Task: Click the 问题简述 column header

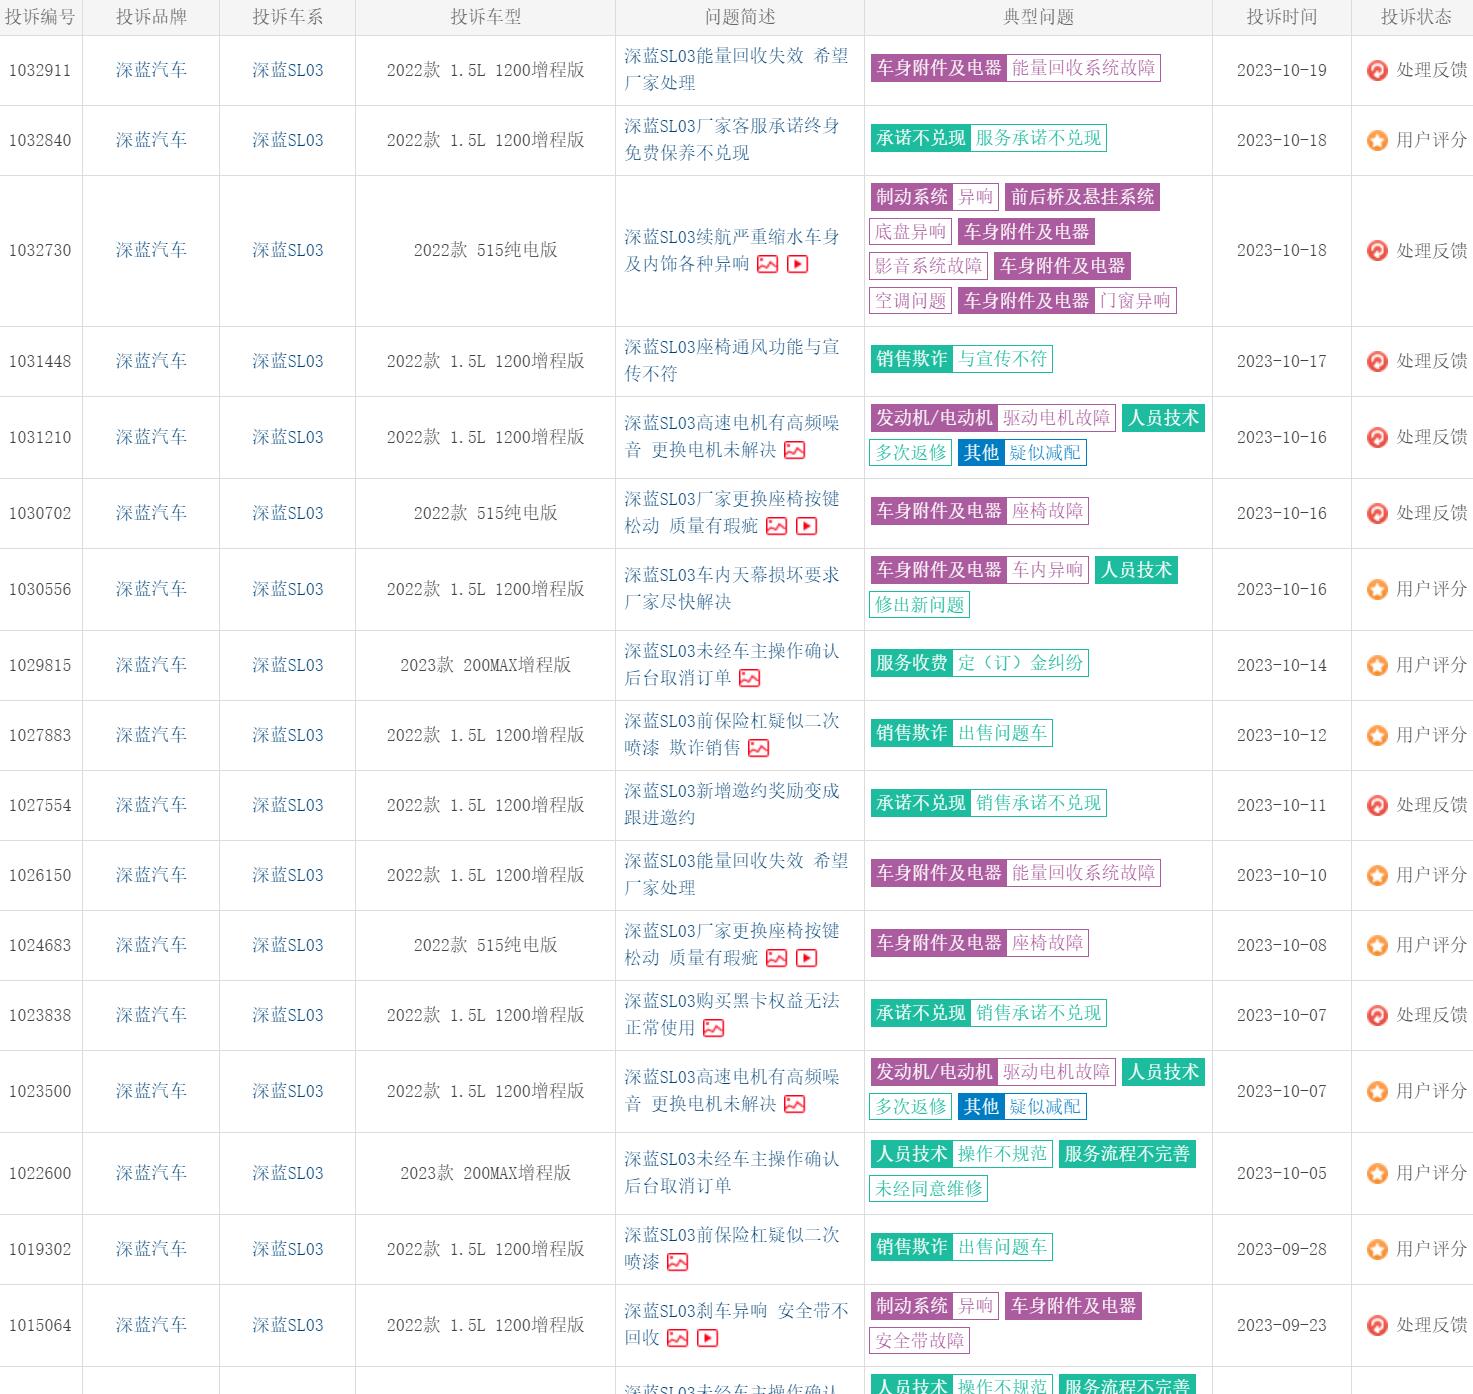Action: click(x=740, y=17)
